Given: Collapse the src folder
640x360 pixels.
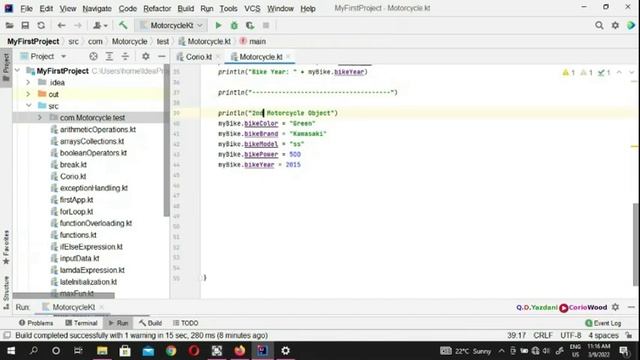Looking at the screenshot, I should pos(29,106).
